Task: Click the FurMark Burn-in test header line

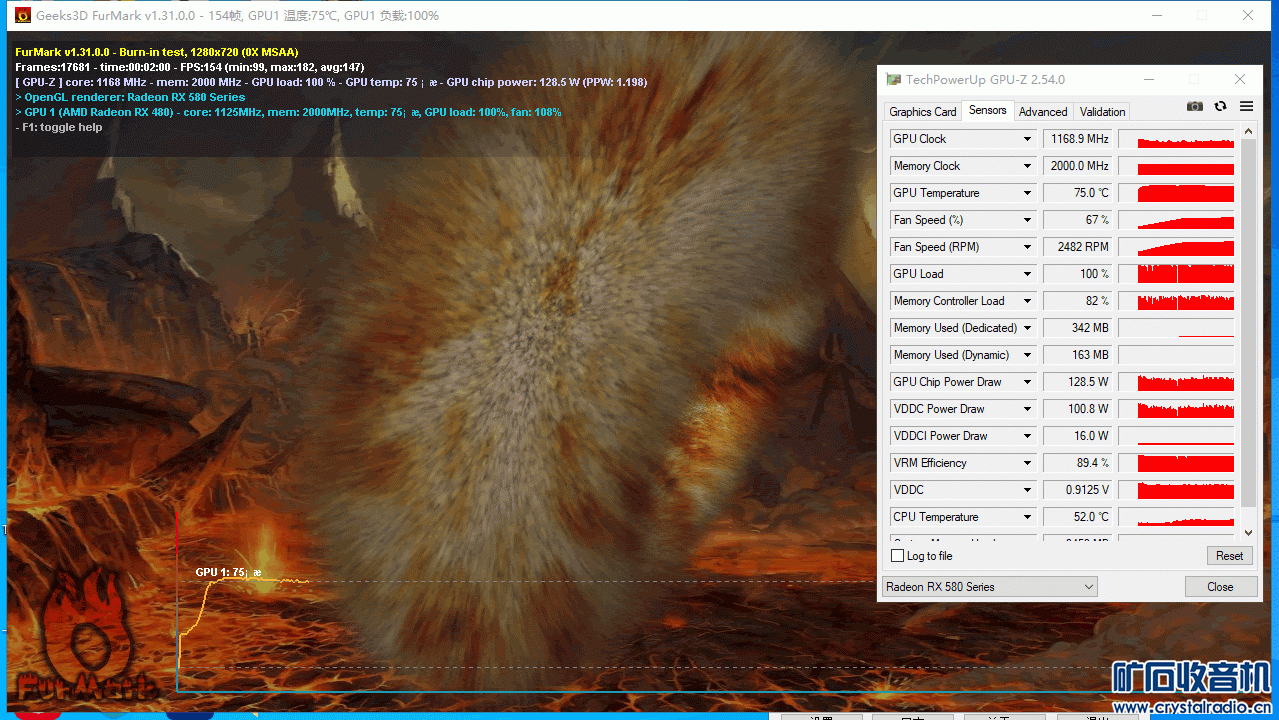Action: click(157, 52)
